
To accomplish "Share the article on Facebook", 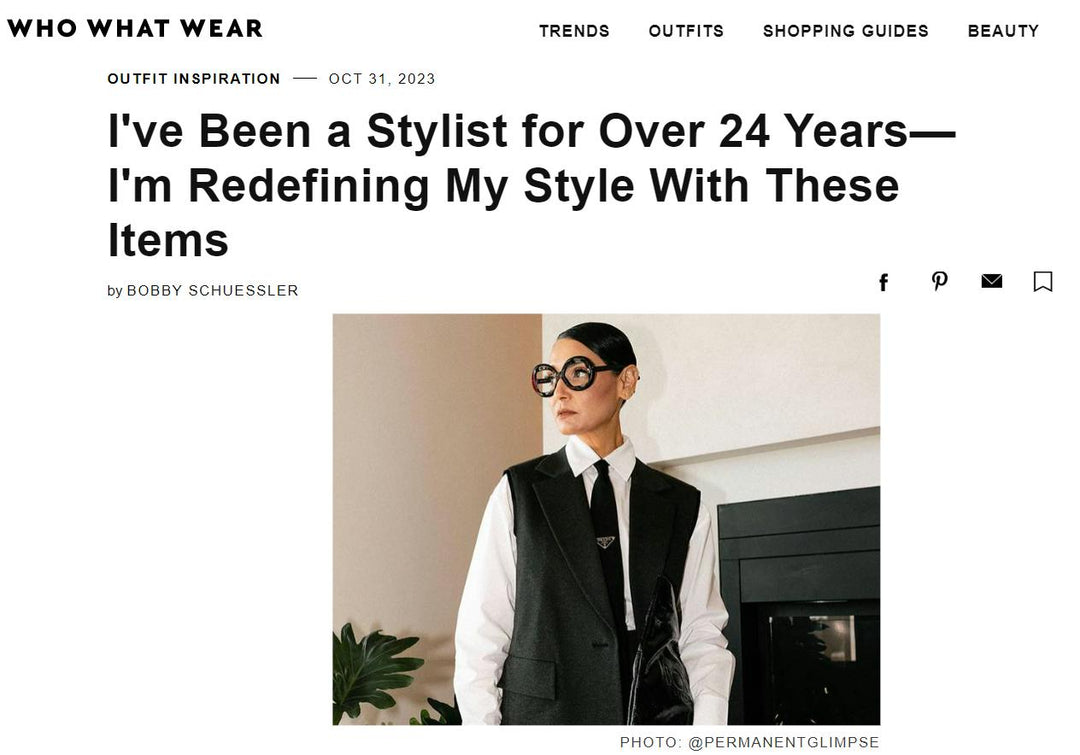I will coord(884,282).
